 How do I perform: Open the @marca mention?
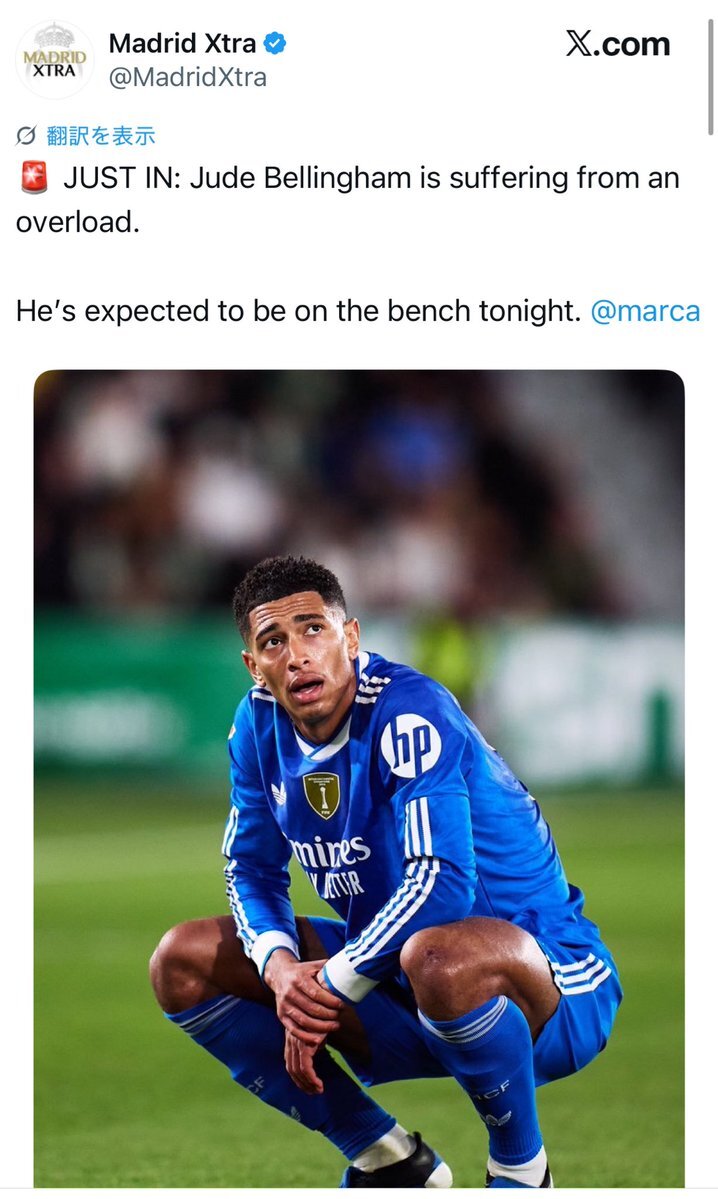(645, 311)
